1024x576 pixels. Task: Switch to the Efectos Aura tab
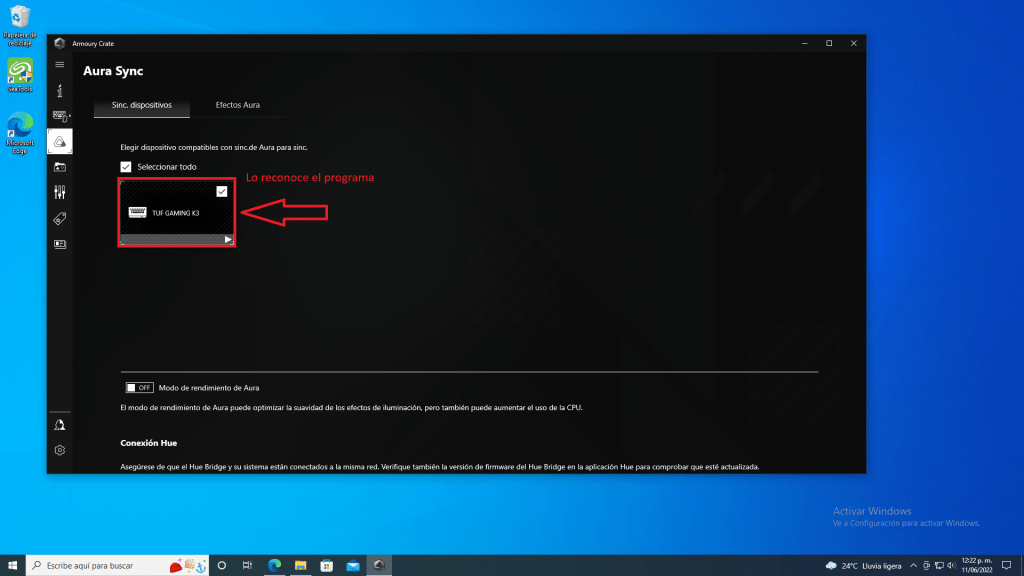click(237, 104)
